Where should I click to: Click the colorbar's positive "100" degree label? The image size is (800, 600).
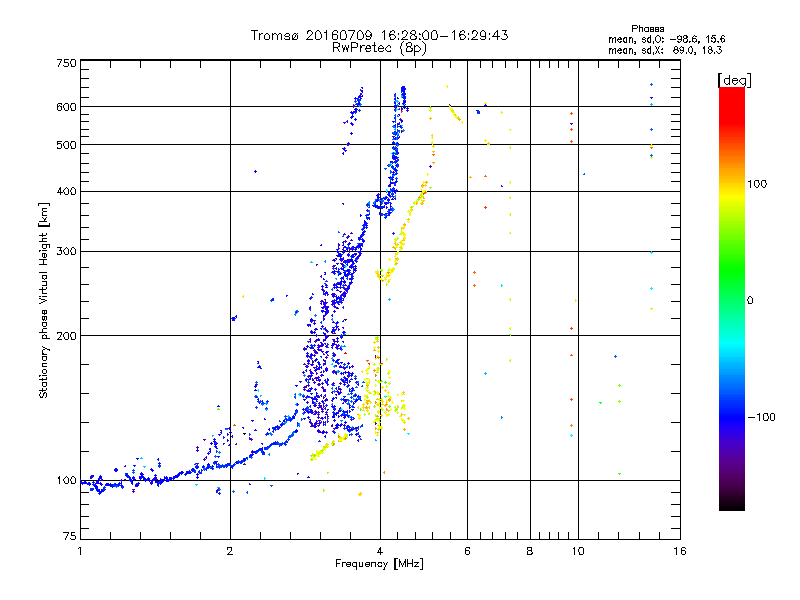point(757,184)
